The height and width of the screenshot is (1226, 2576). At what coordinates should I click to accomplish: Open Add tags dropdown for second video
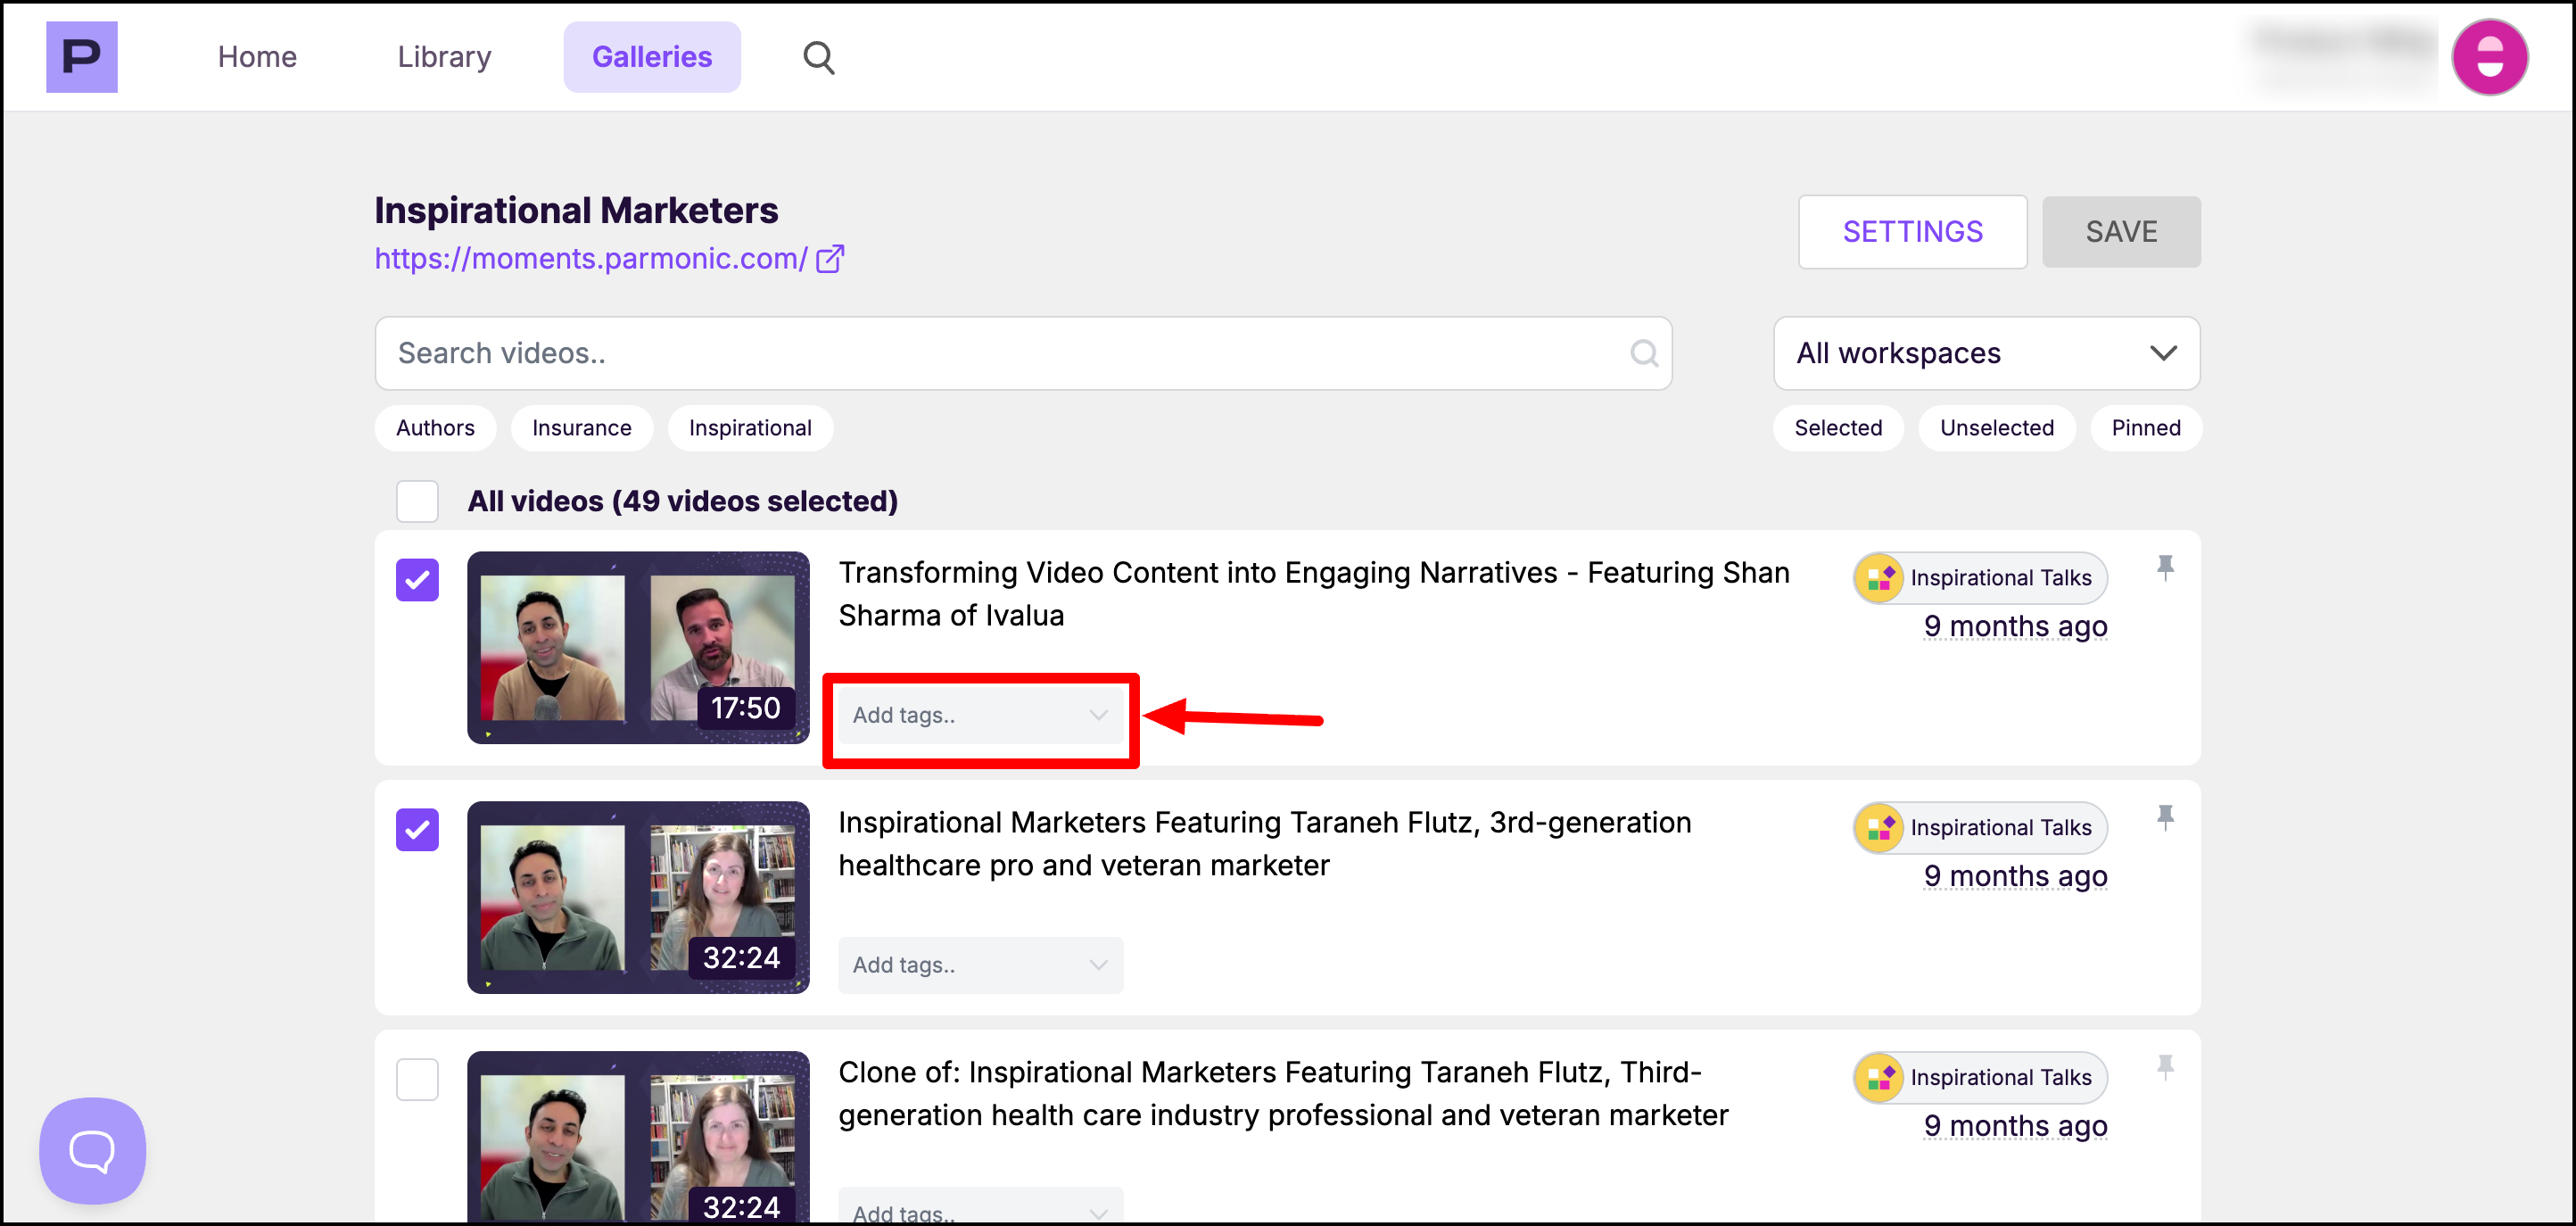pos(979,965)
